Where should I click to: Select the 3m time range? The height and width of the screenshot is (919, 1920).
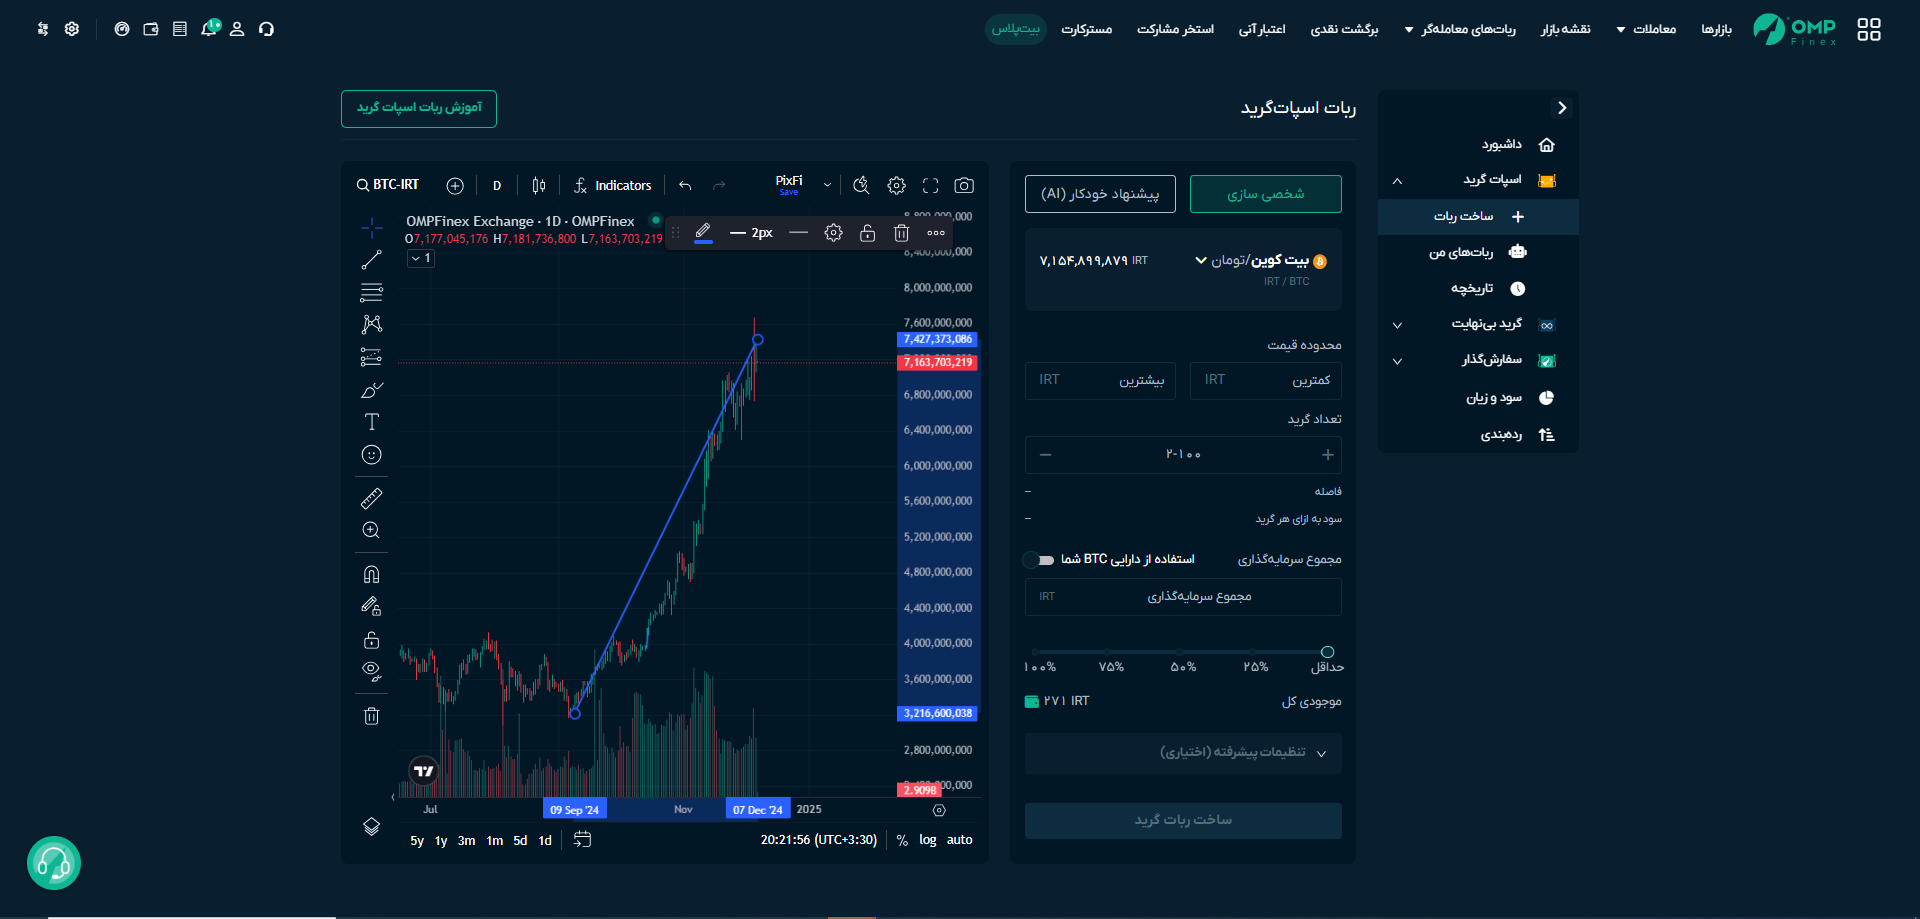tap(466, 840)
